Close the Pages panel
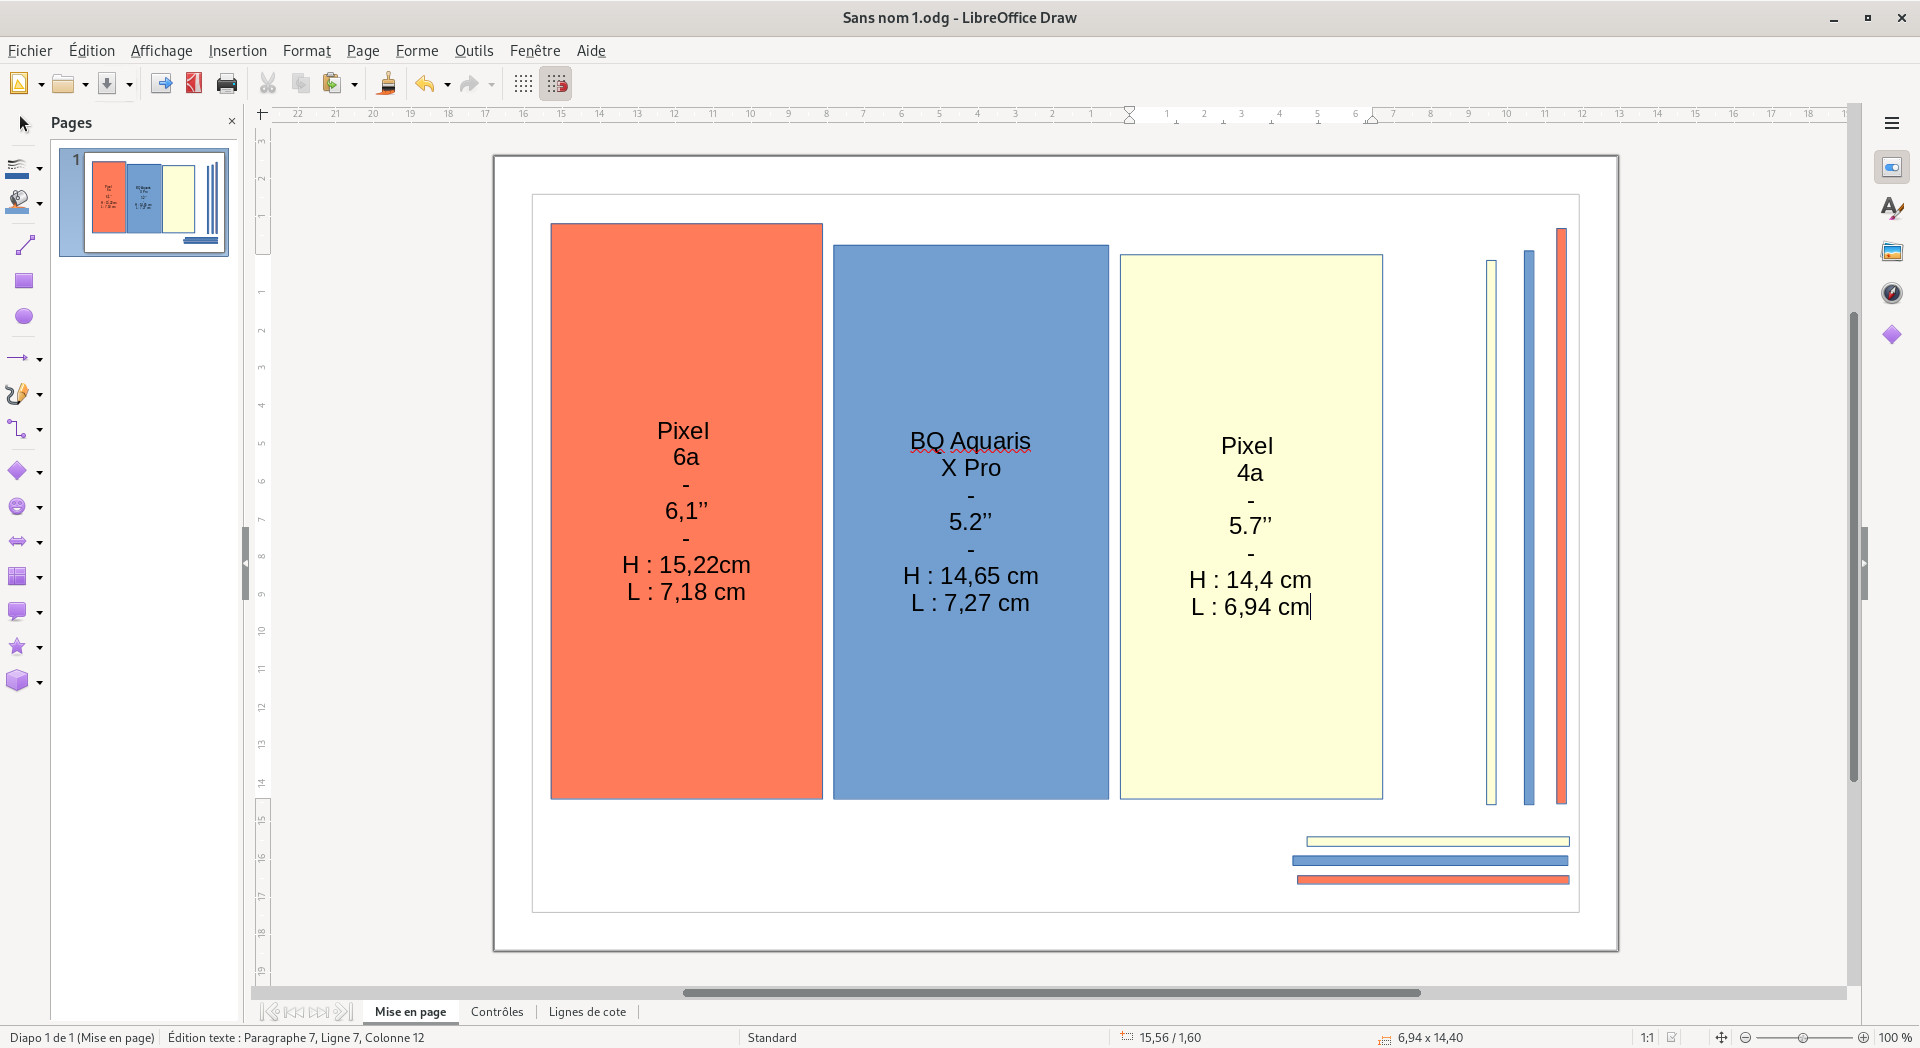 point(232,122)
